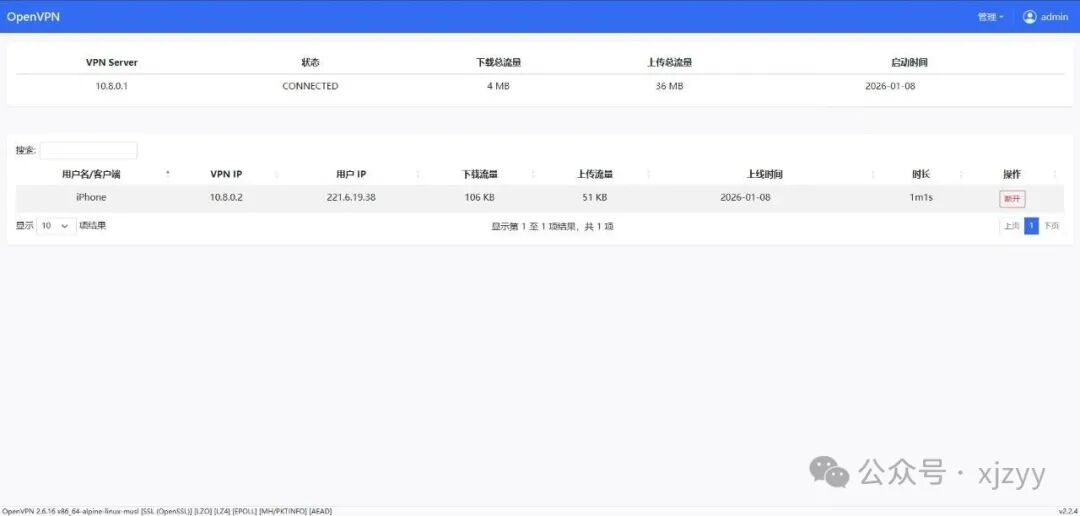
Task: Go to 上页 previous page
Action: pos(1011,226)
